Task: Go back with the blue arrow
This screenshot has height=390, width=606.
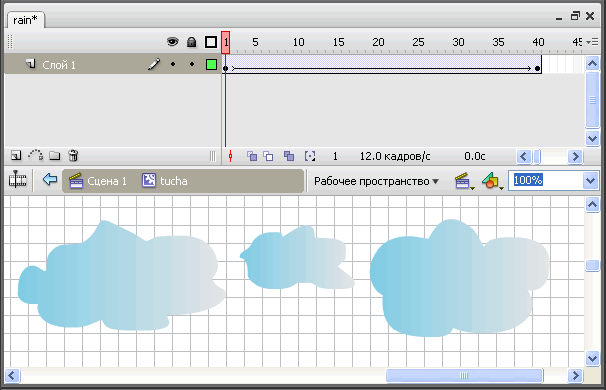Action: (x=50, y=179)
